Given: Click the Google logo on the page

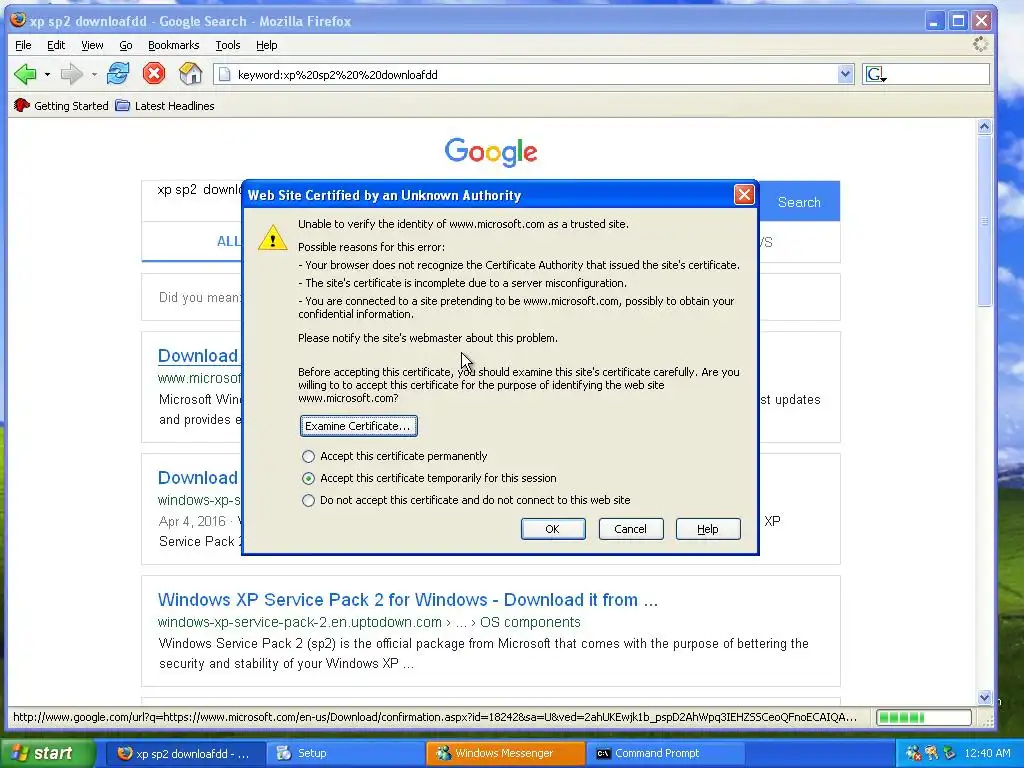Looking at the screenshot, I should point(490,152).
